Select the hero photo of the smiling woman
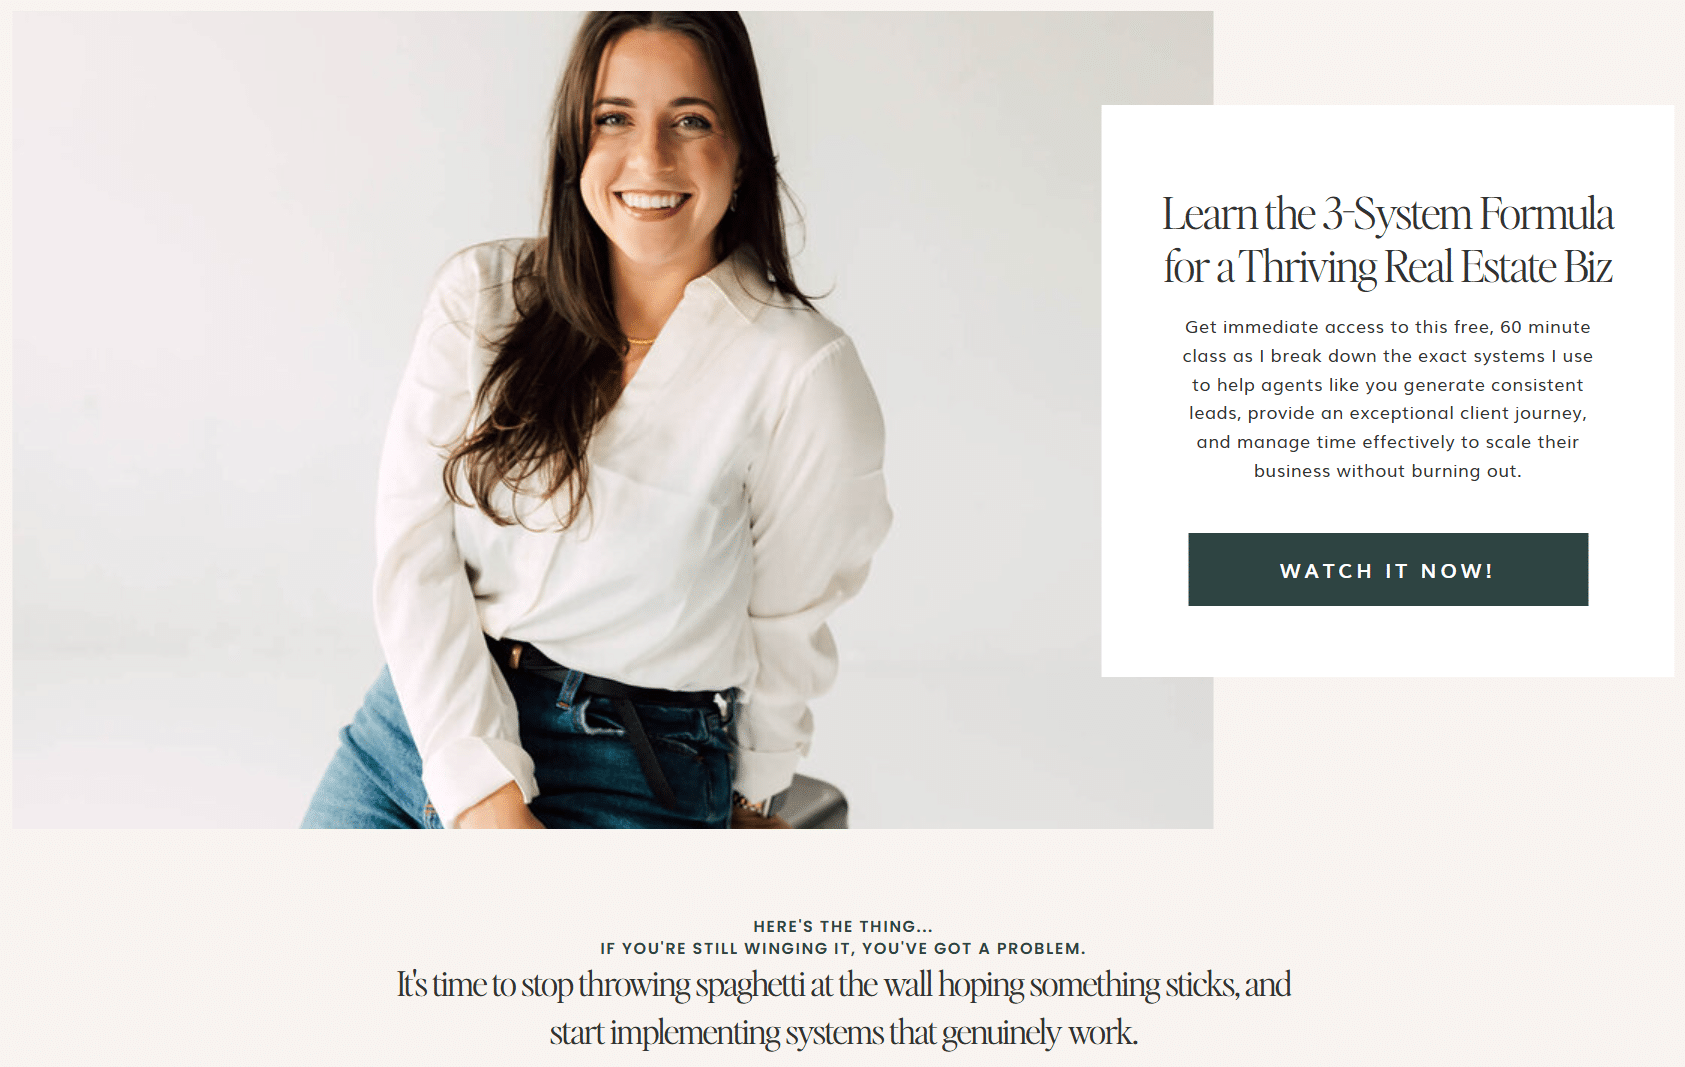 click(x=612, y=419)
